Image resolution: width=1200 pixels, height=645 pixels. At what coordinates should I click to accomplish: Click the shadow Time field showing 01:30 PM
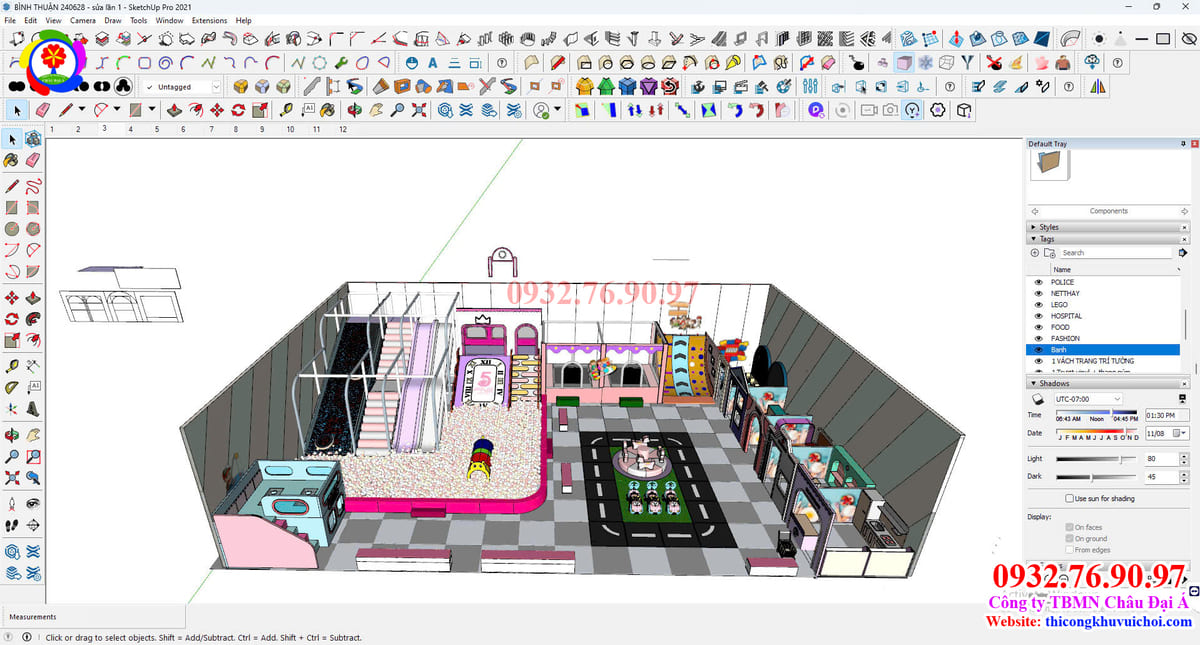coord(1167,415)
